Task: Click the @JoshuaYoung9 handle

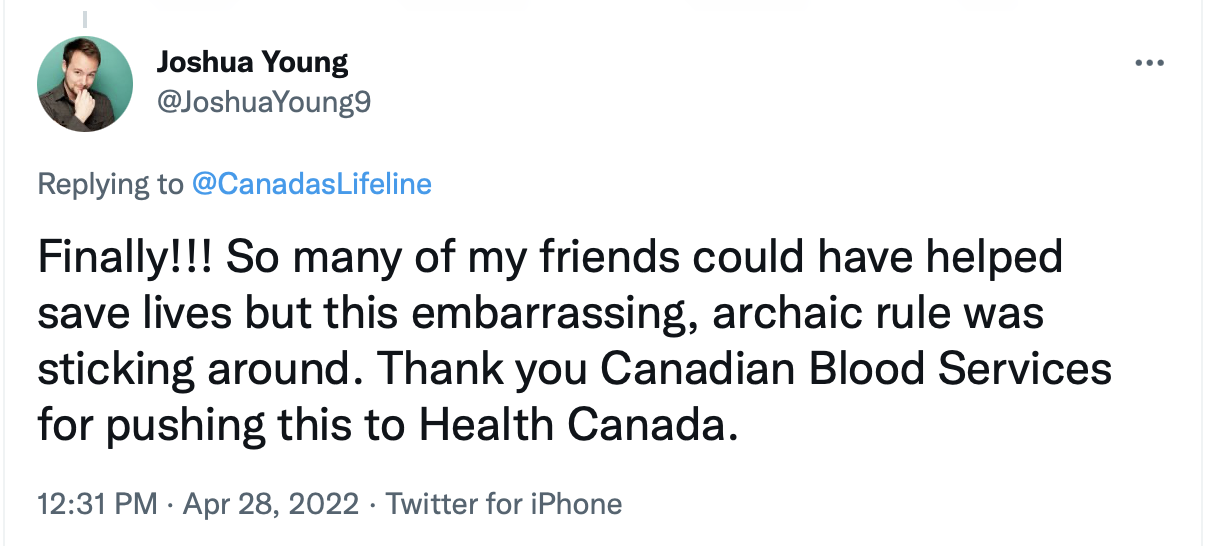Action: click(x=264, y=101)
